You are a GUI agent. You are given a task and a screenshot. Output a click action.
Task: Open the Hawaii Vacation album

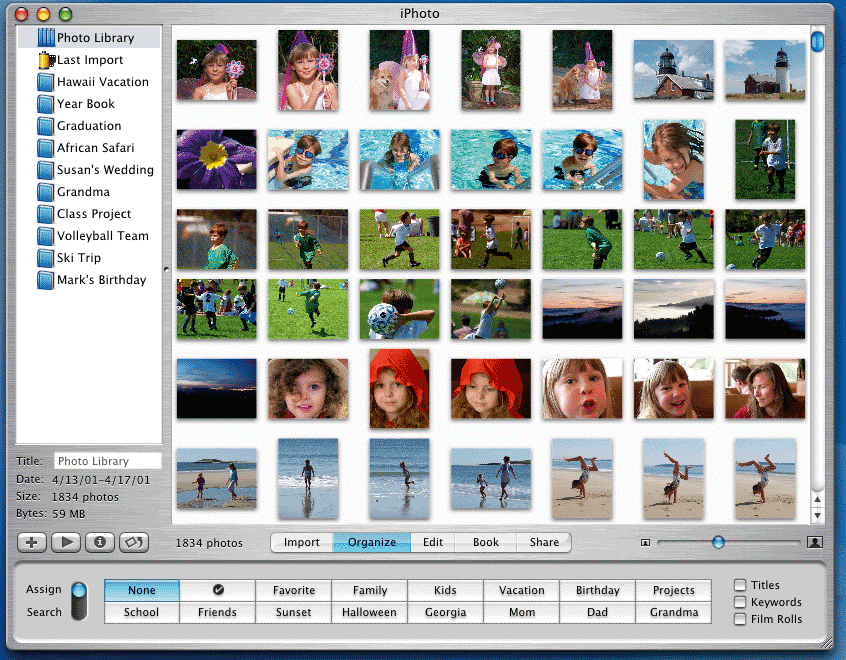(102, 82)
